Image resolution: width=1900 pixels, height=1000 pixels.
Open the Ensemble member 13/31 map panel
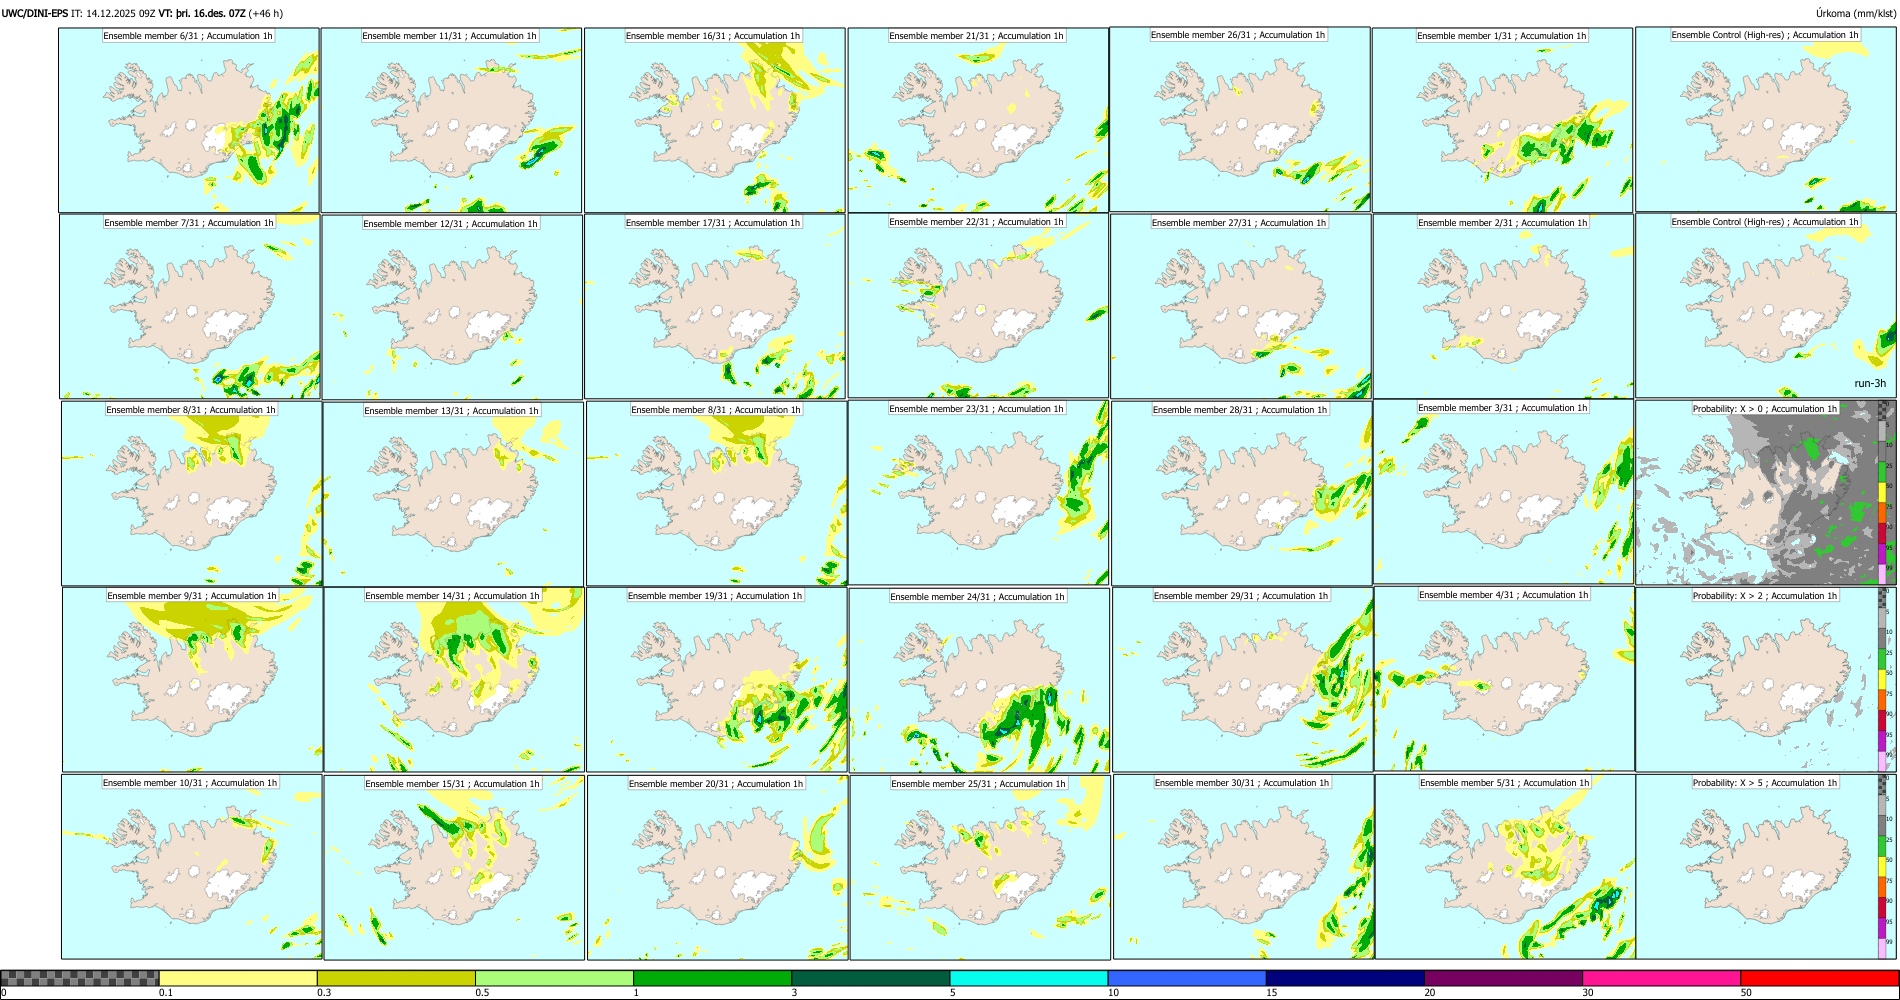[x=453, y=494]
